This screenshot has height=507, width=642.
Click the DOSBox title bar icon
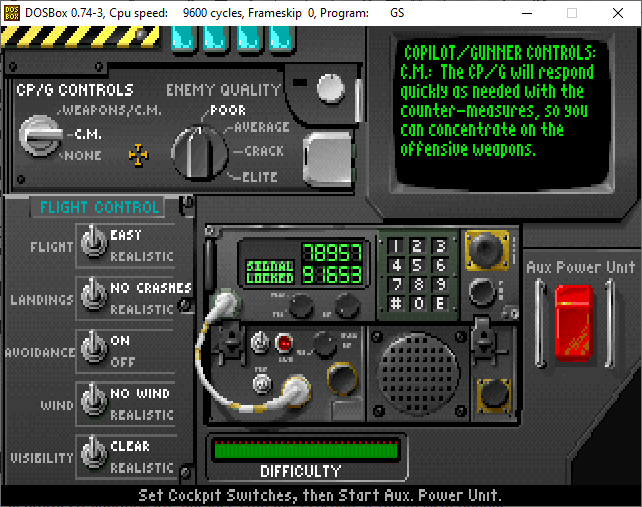pos(12,13)
